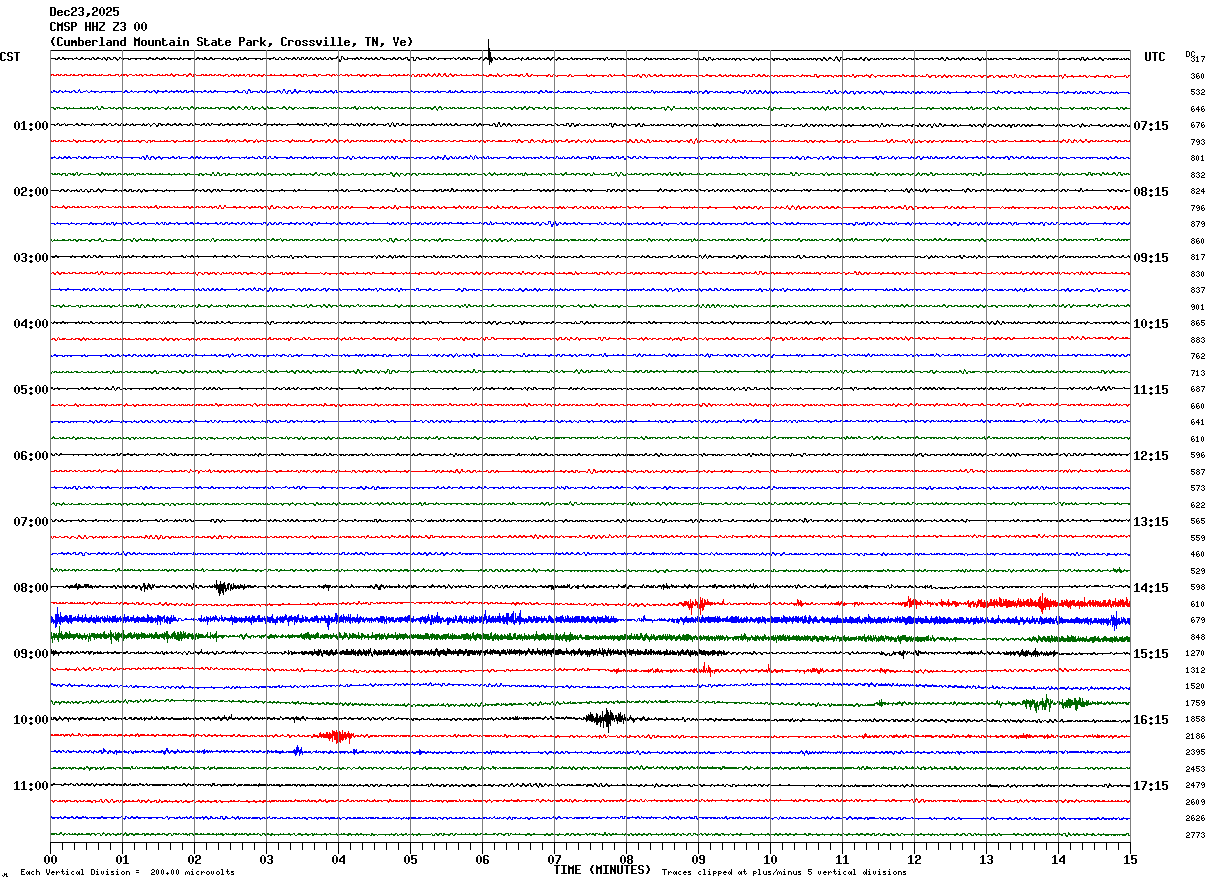The height and width of the screenshot is (886, 1210).
Task: Select the 11:00 CST row label
Action: (x=31, y=786)
